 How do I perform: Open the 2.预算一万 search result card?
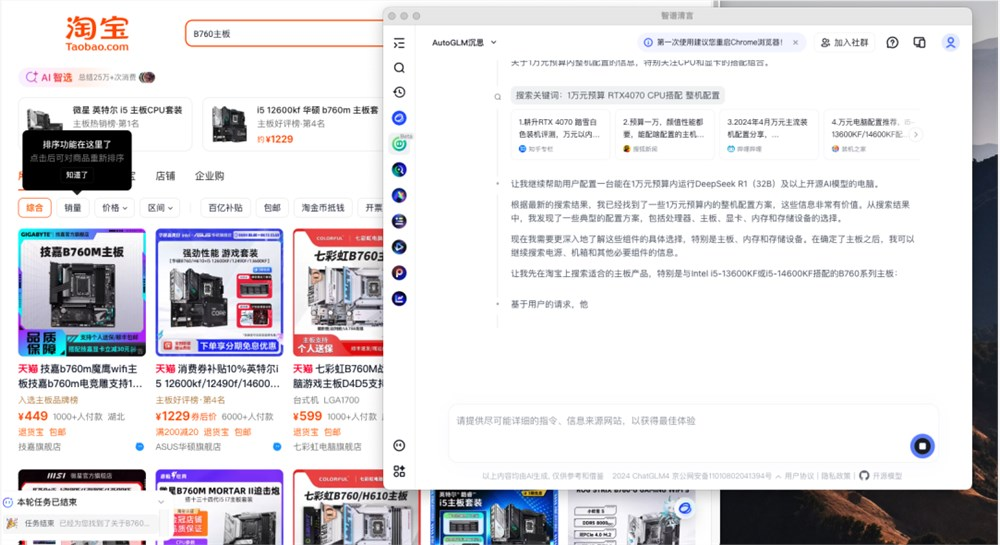(x=665, y=134)
